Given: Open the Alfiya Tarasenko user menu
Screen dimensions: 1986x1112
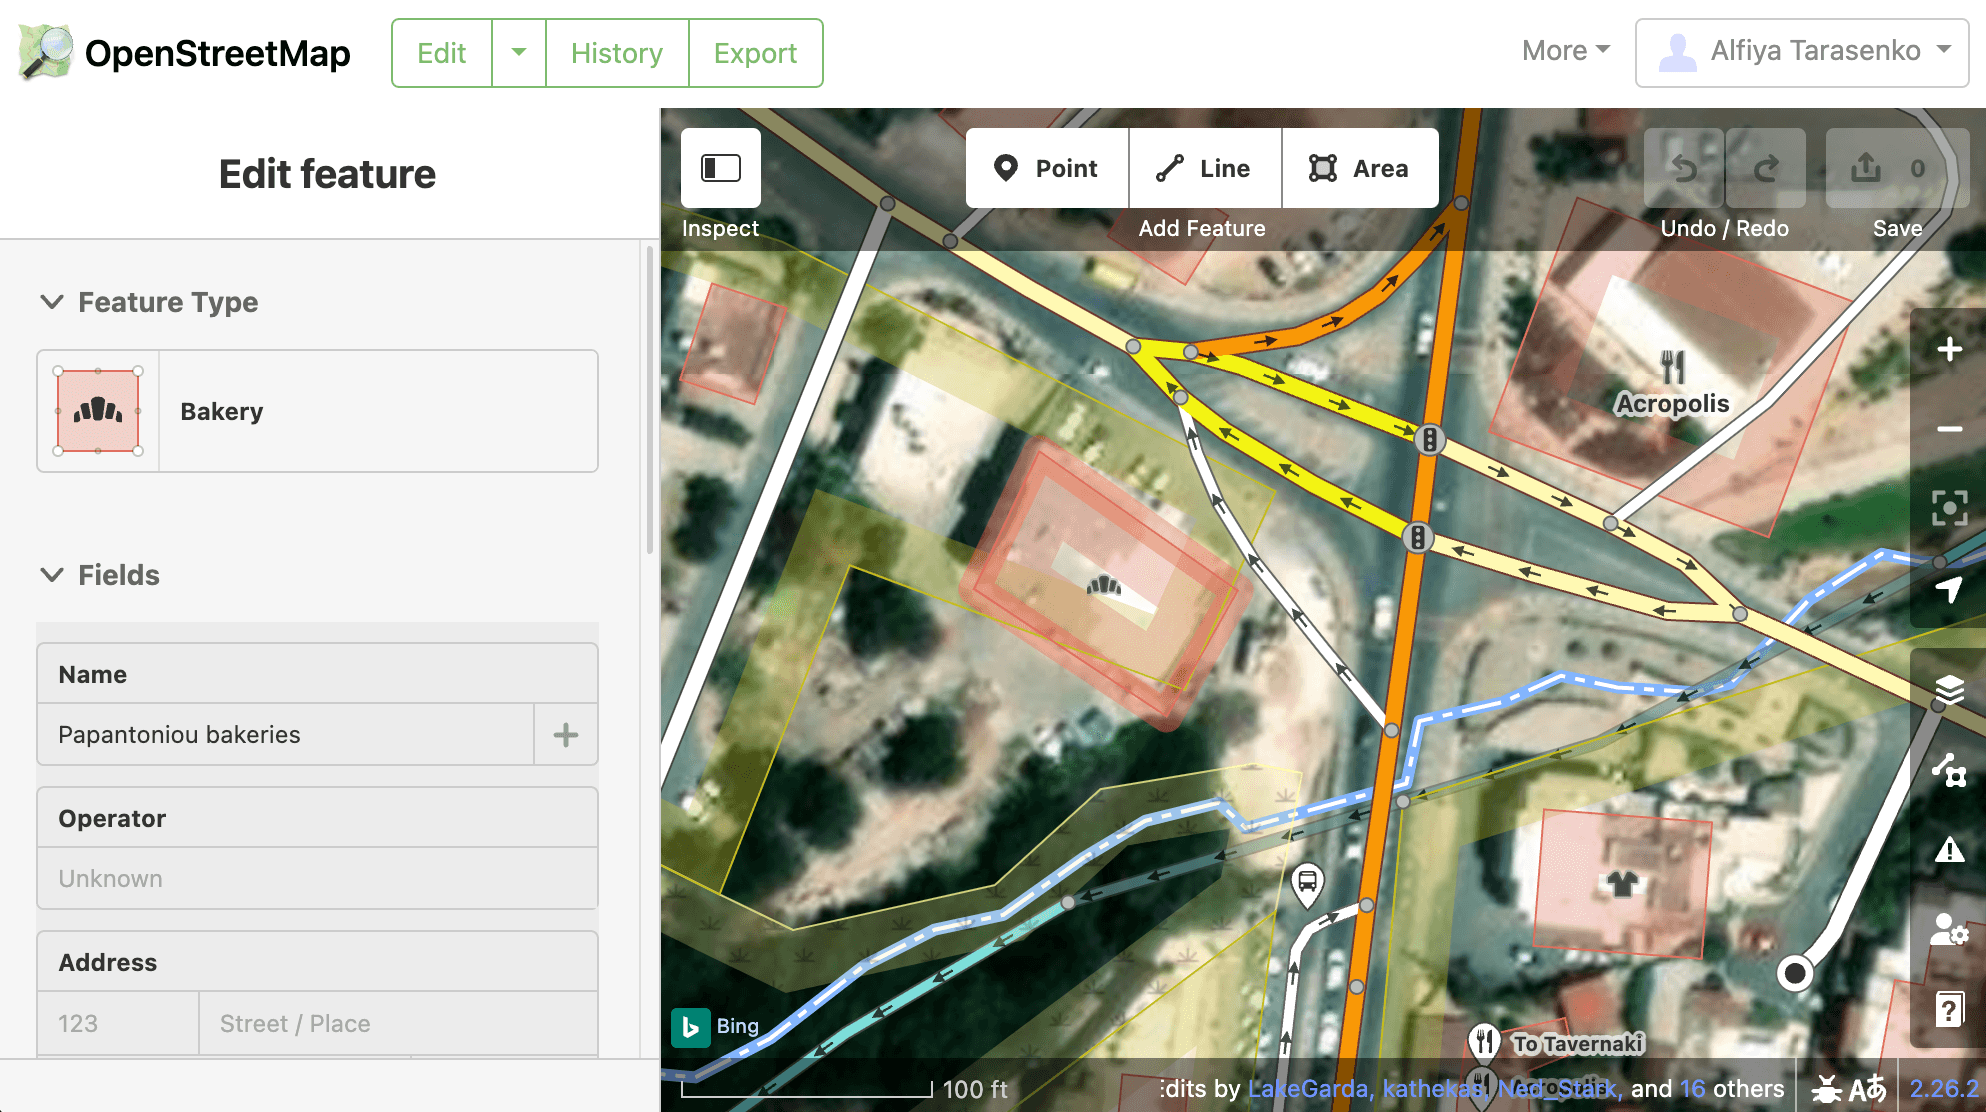Looking at the screenshot, I should [x=1802, y=52].
